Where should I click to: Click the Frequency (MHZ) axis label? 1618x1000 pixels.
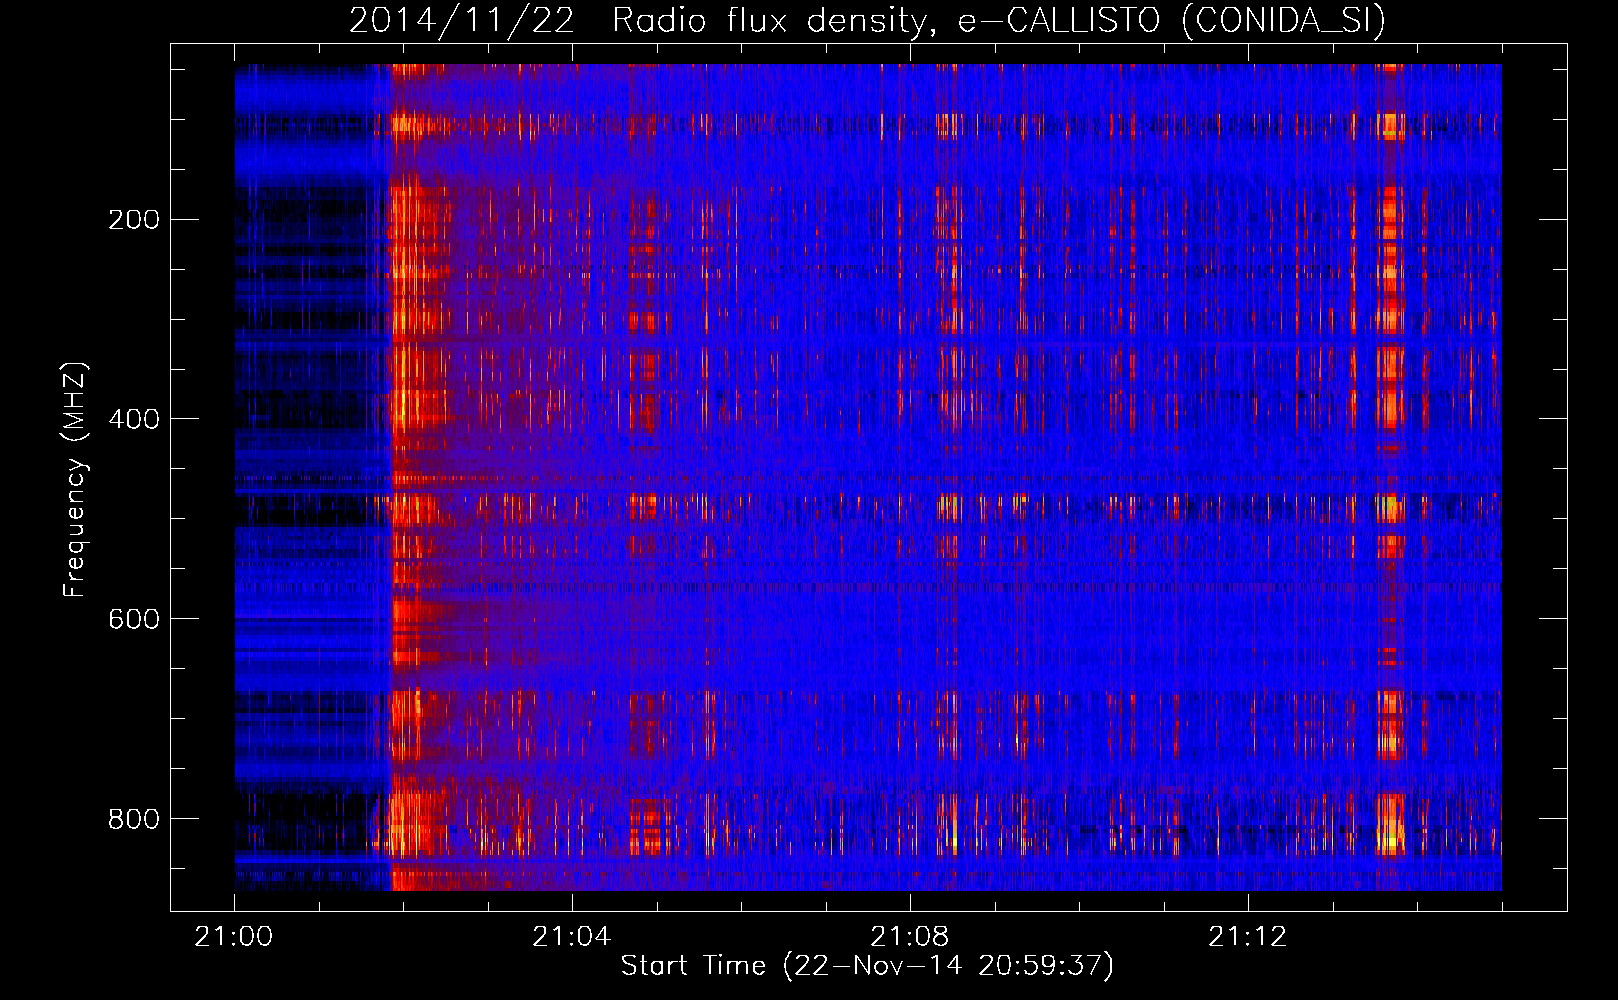pyautogui.click(x=75, y=479)
